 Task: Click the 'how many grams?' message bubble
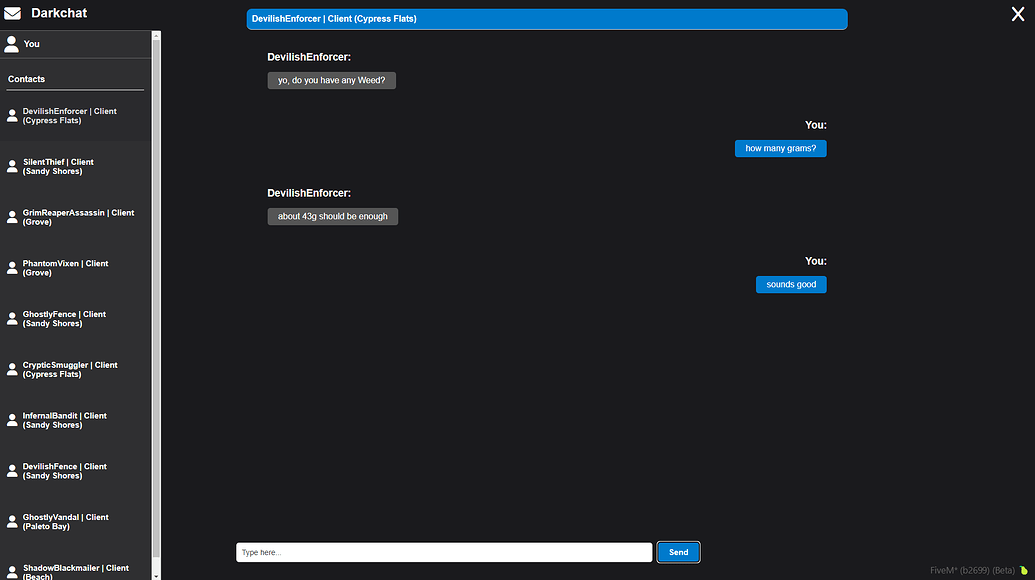click(x=780, y=148)
